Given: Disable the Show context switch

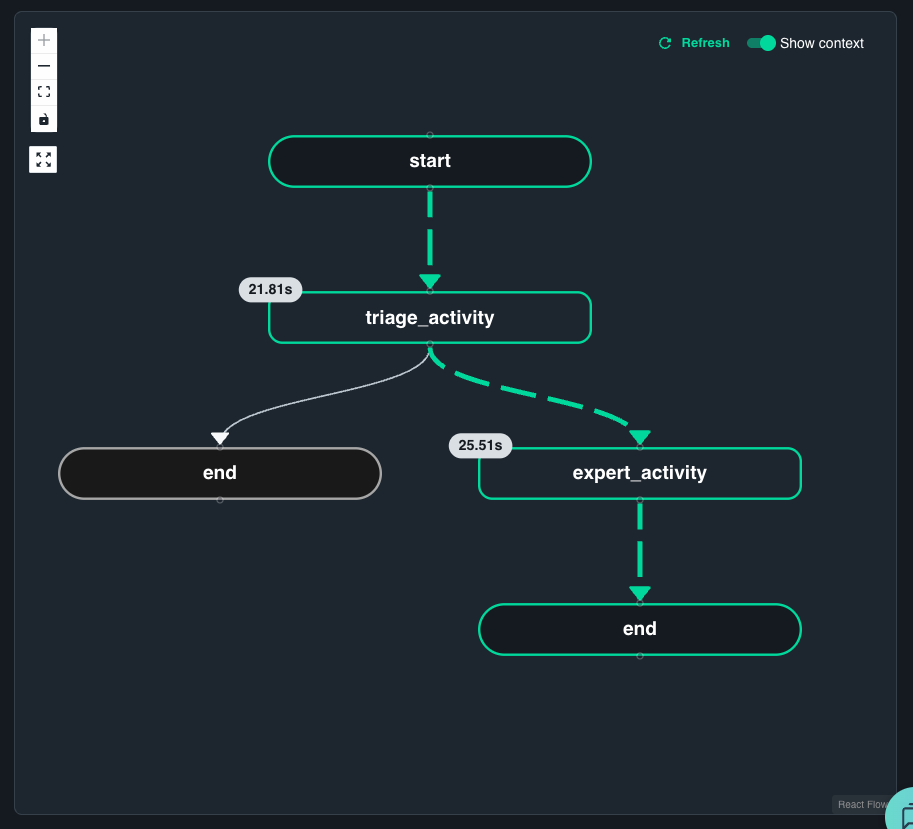Looking at the screenshot, I should pos(761,43).
